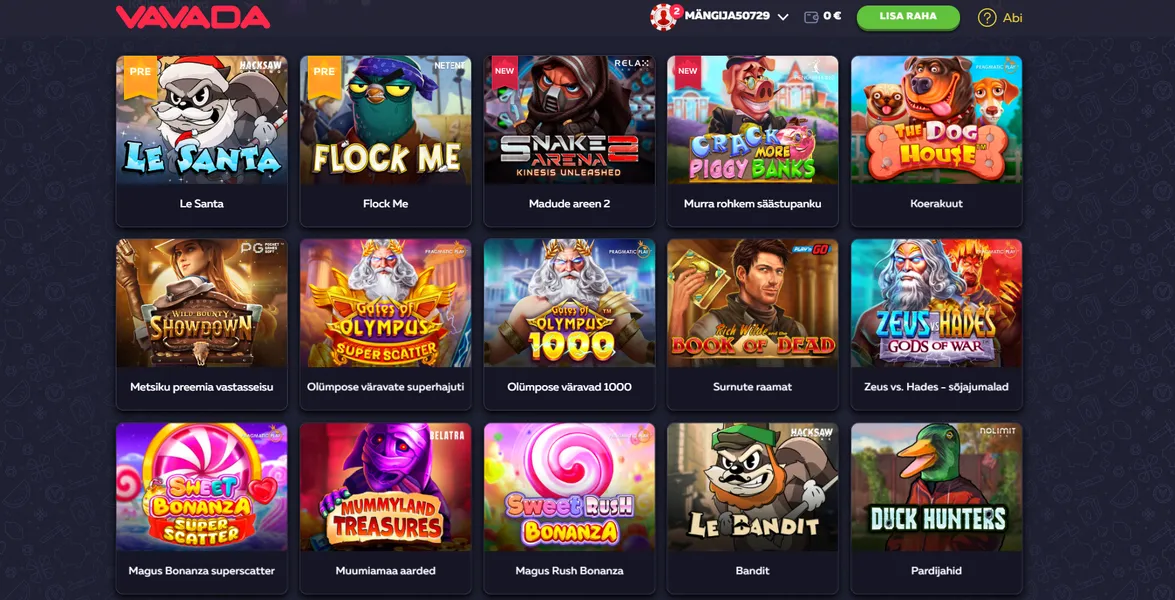The image size is (1175, 600).
Task: Click the Metsiku preemia vastasseisu title
Action: pyautogui.click(x=202, y=387)
